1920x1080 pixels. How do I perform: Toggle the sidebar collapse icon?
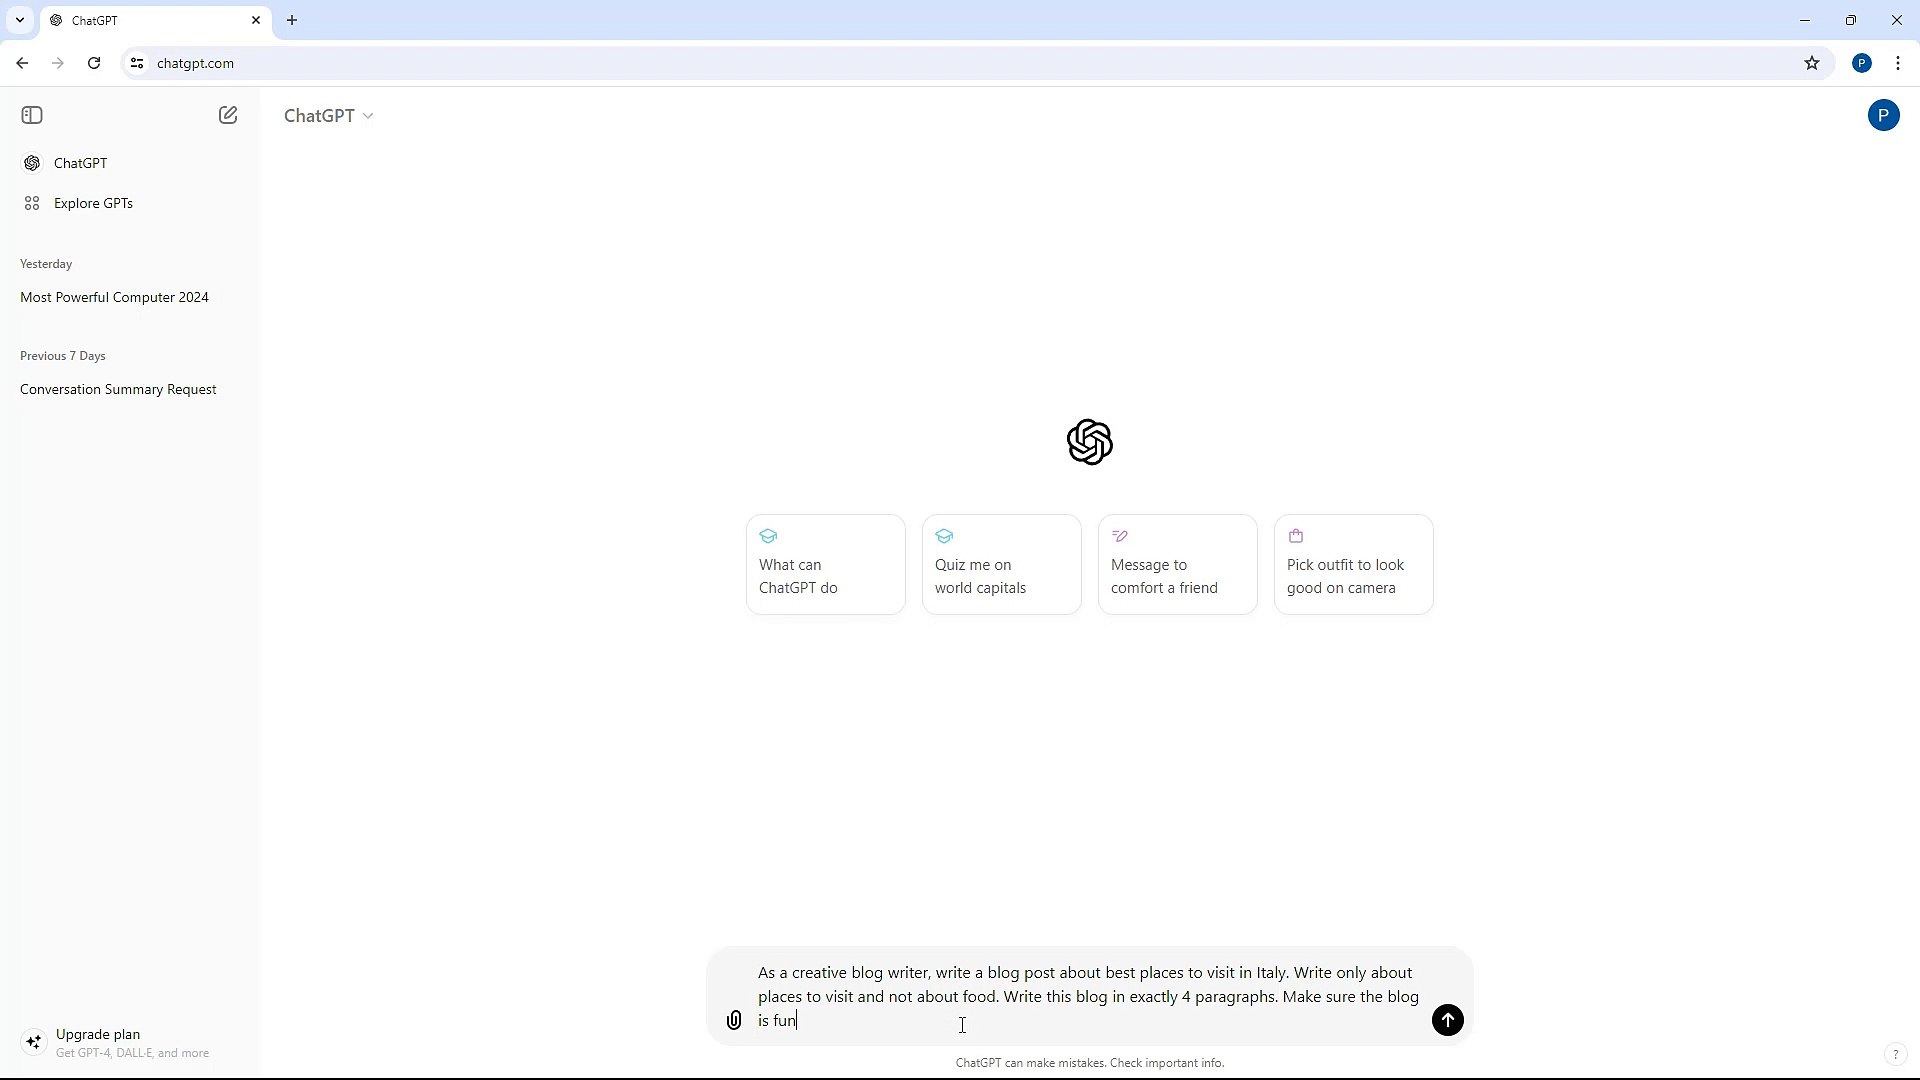[x=32, y=115]
